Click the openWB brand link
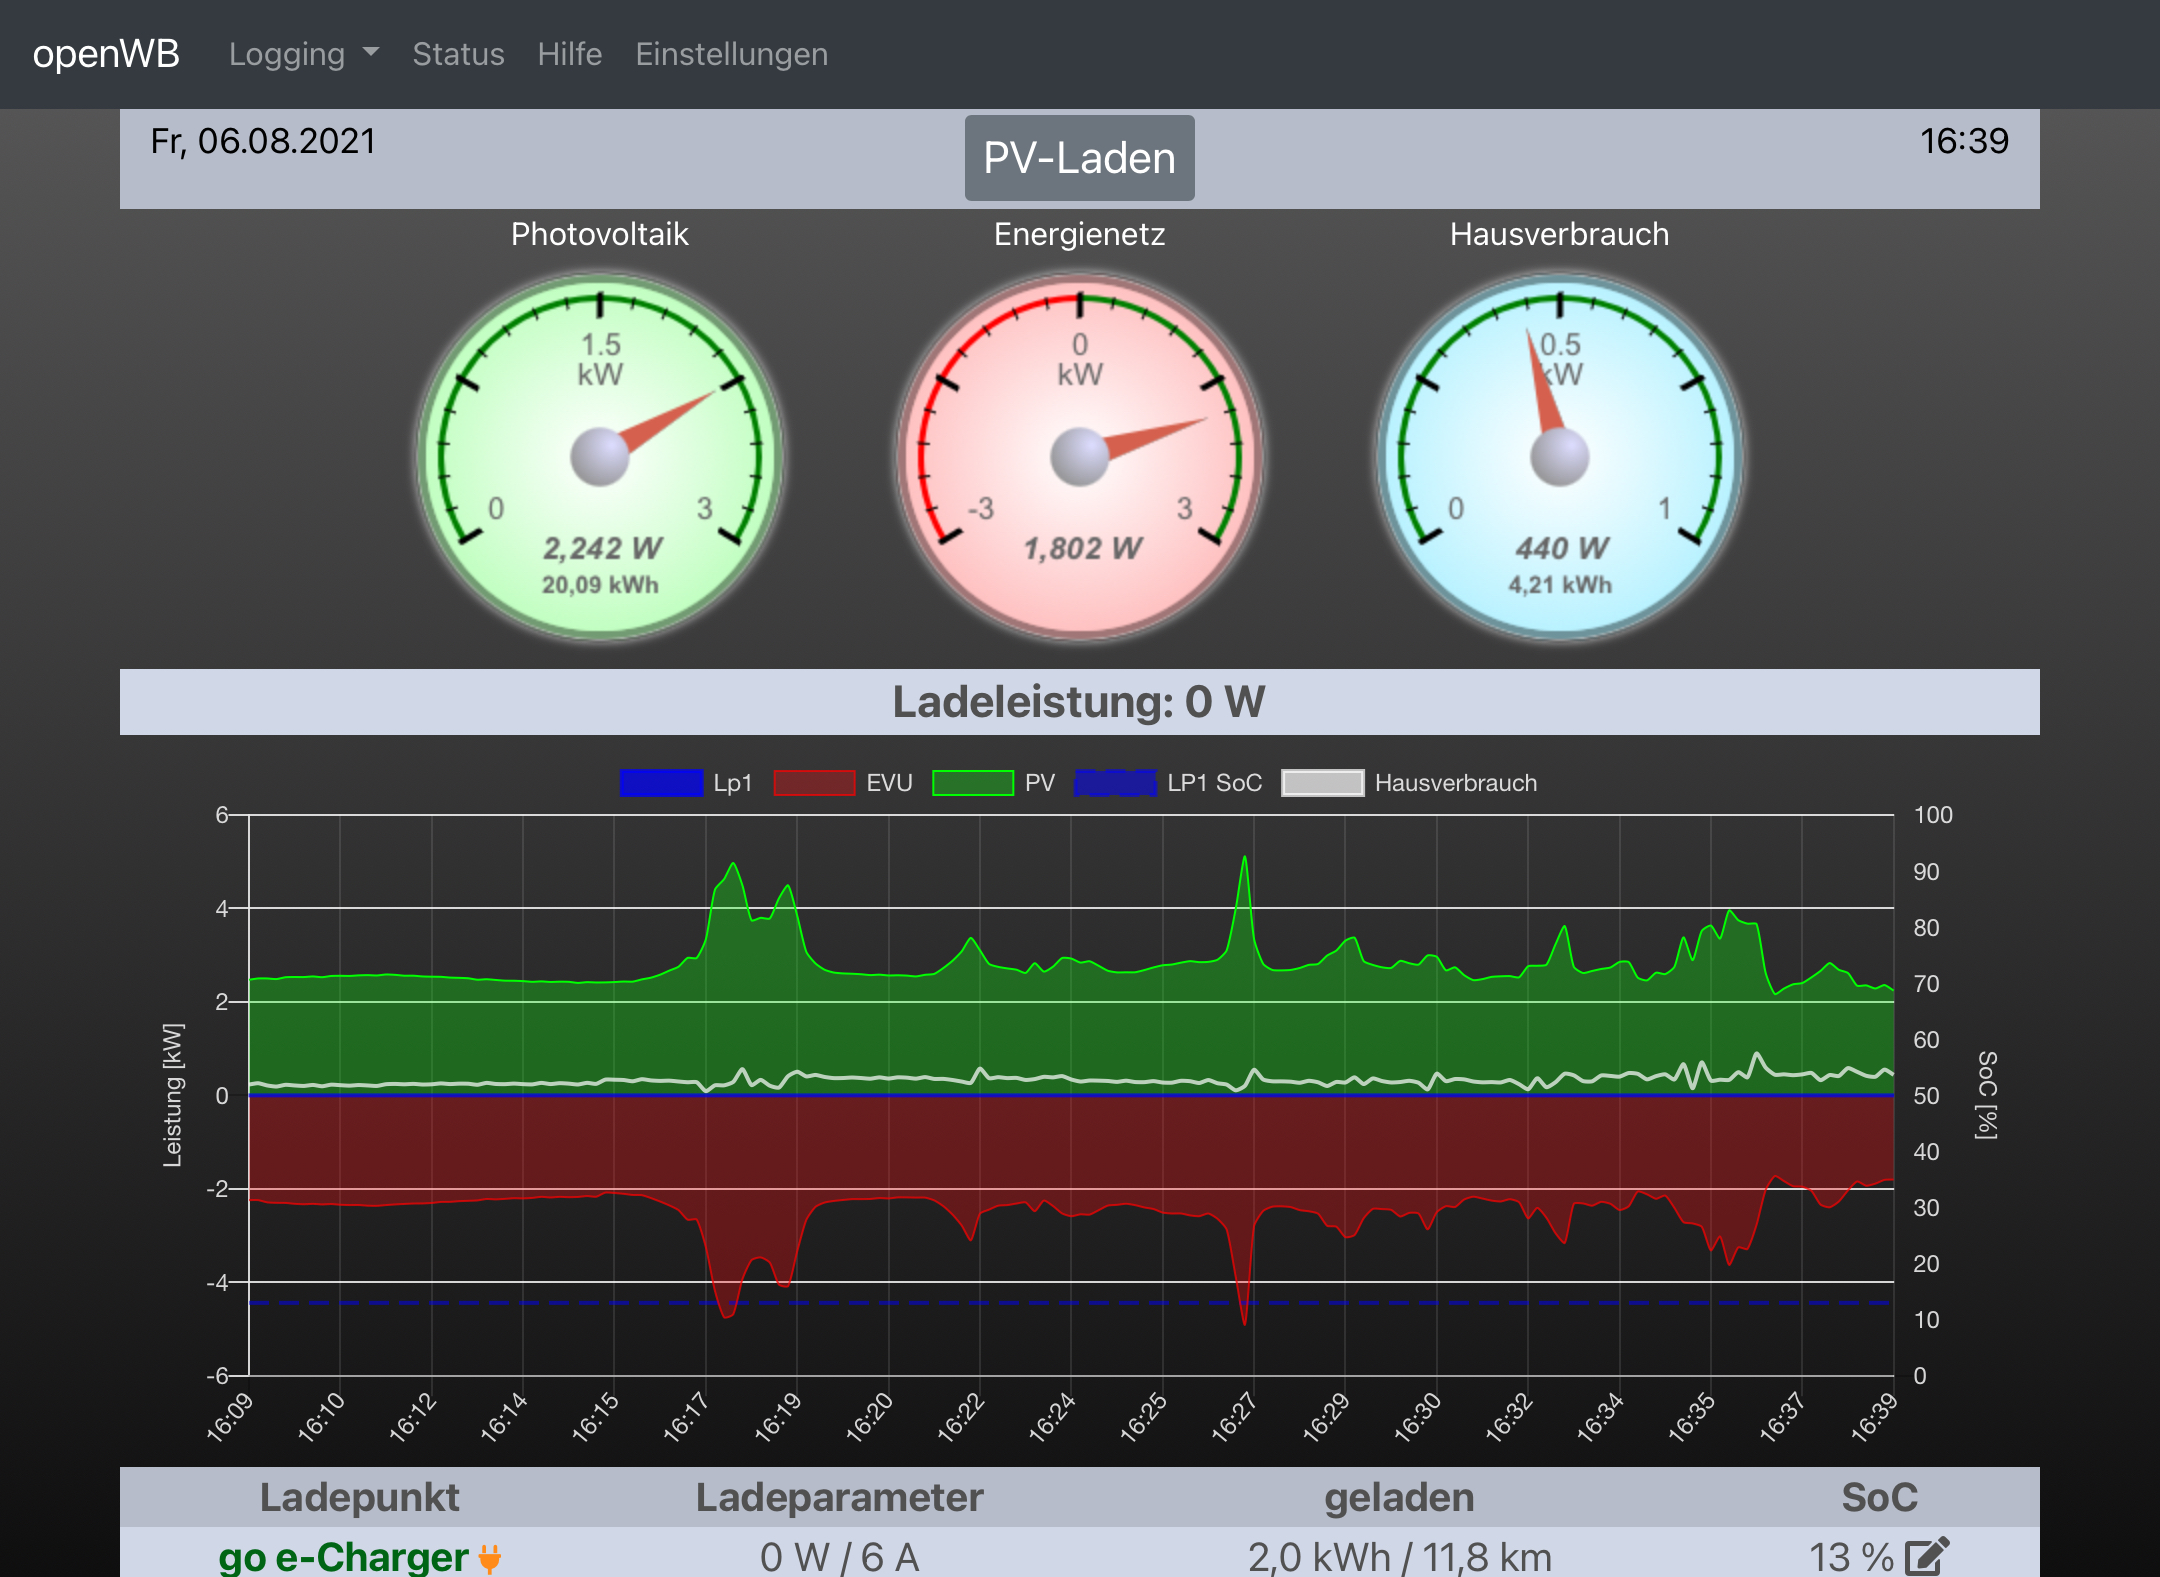This screenshot has width=2160, height=1577. tap(106, 54)
